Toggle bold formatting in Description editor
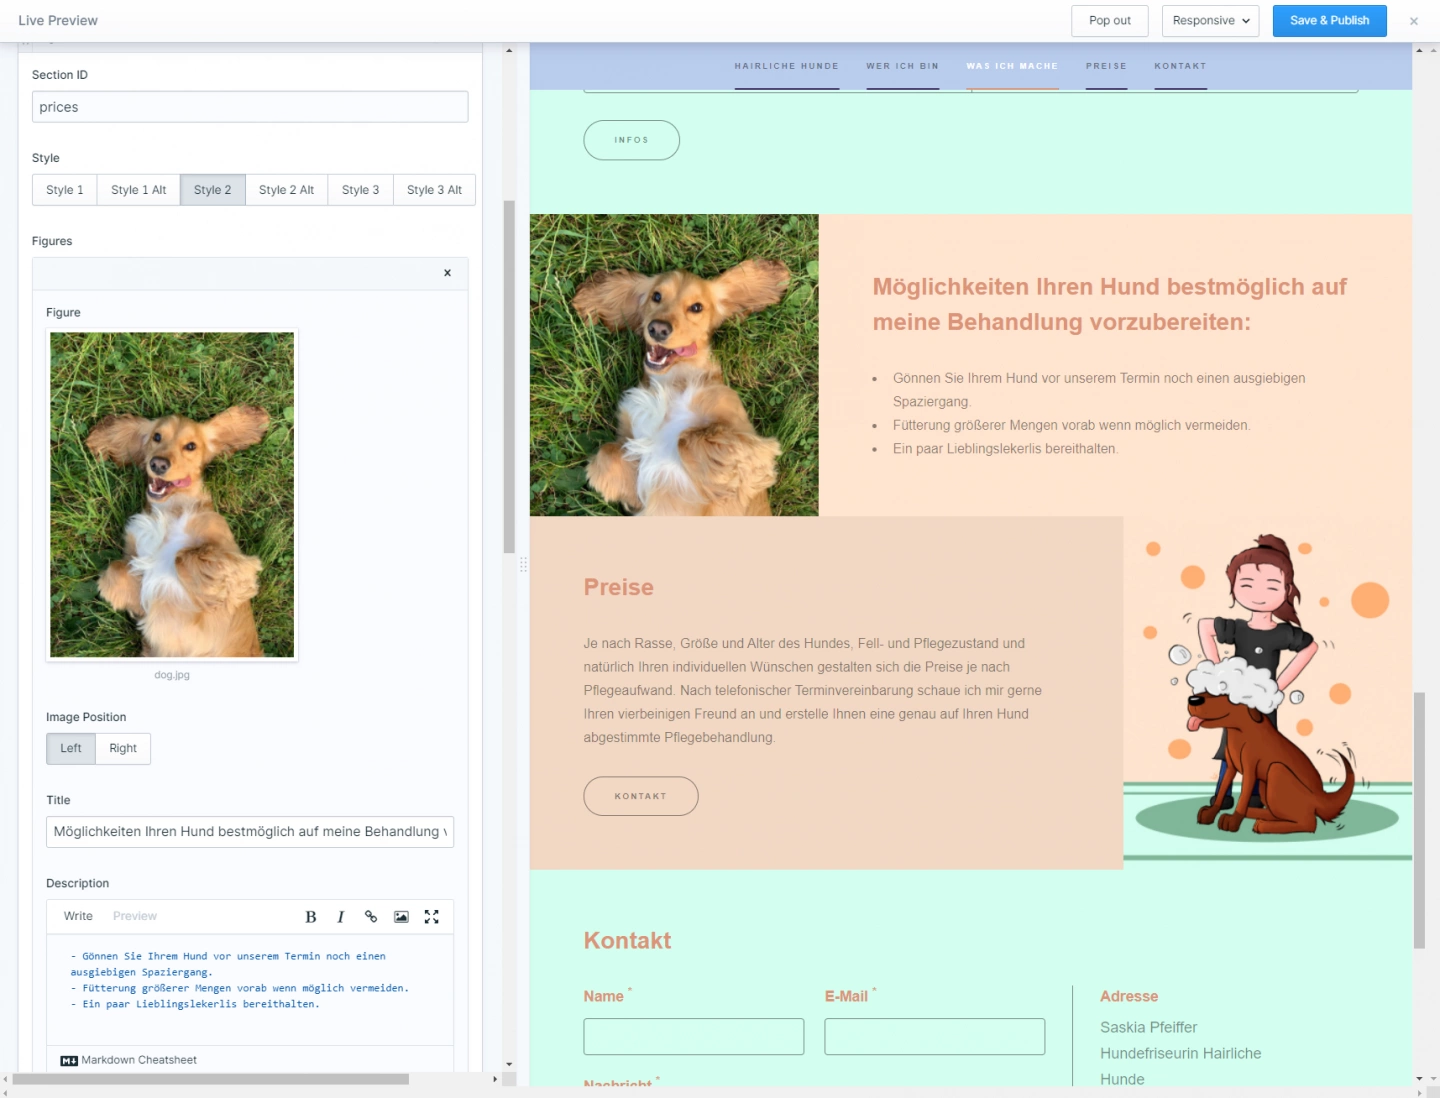 coord(310,917)
